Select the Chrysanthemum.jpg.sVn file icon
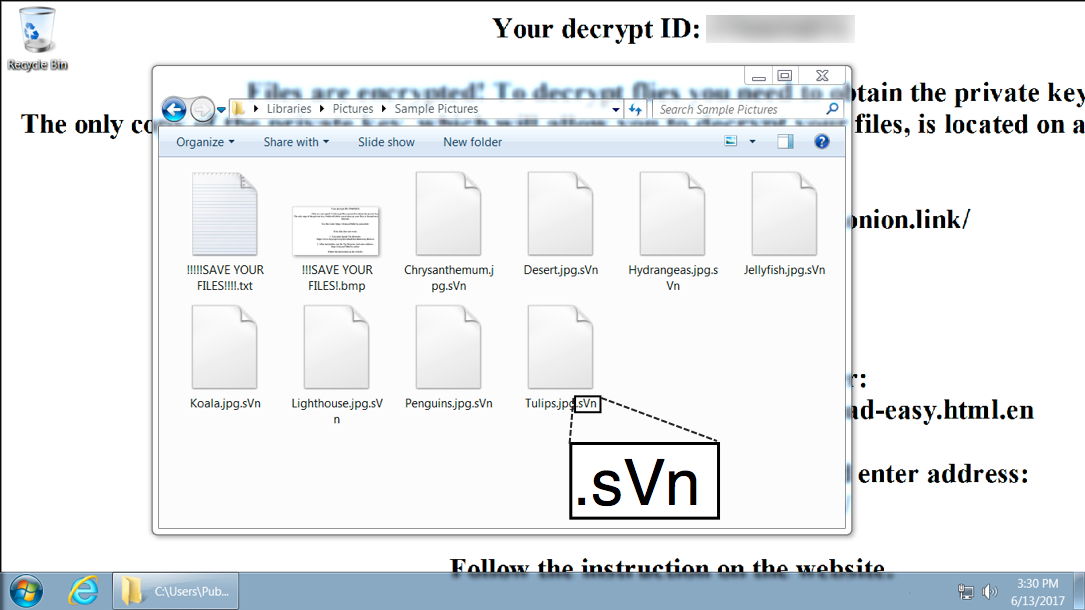This screenshot has height=610, width=1085. 448,214
